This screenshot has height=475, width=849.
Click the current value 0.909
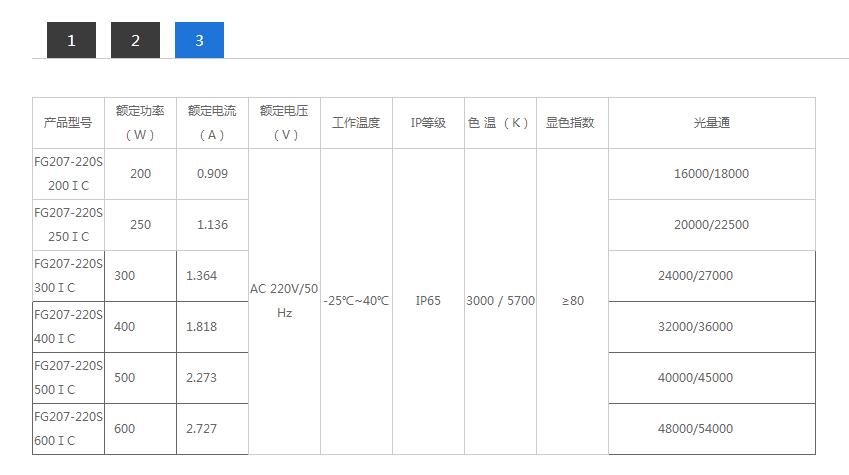(x=212, y=174)
